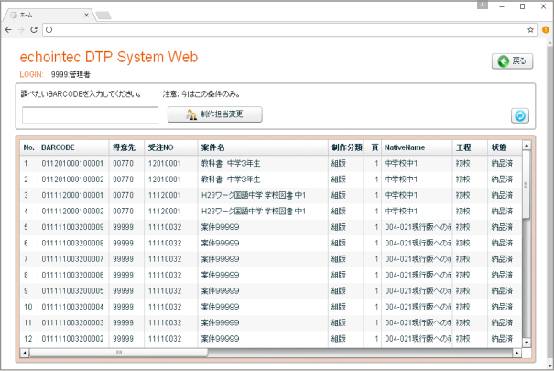Click '初校' process cell in row 6
The image size is (554, 371).
point(463,243)
